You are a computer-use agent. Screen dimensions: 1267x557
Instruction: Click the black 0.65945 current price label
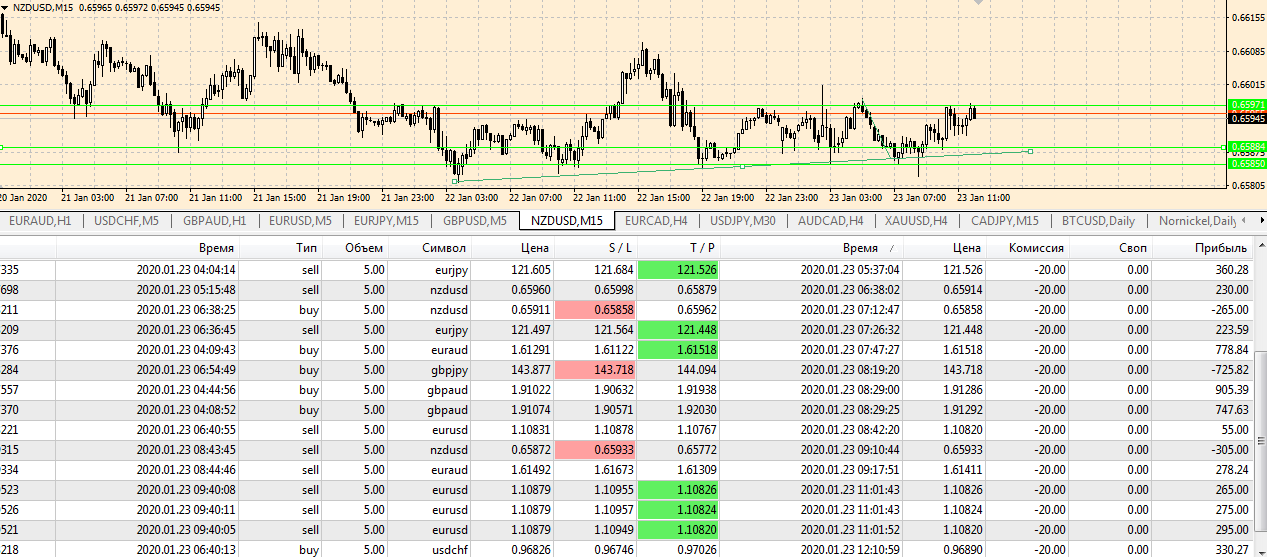(x=1246, y=118)
